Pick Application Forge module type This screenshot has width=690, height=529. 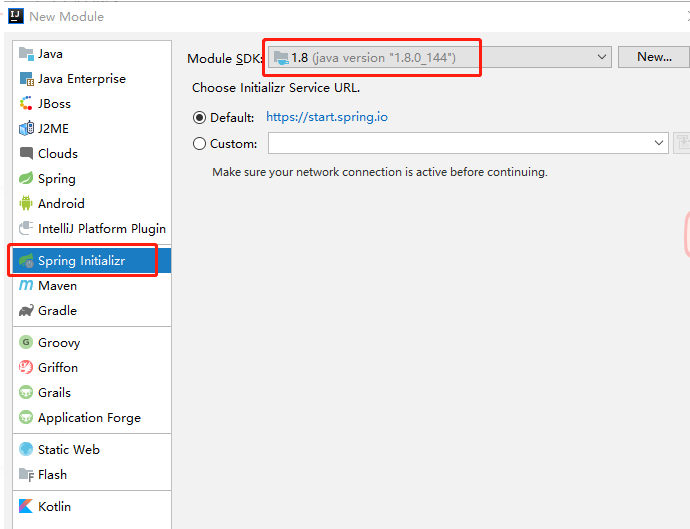point(92,417)
